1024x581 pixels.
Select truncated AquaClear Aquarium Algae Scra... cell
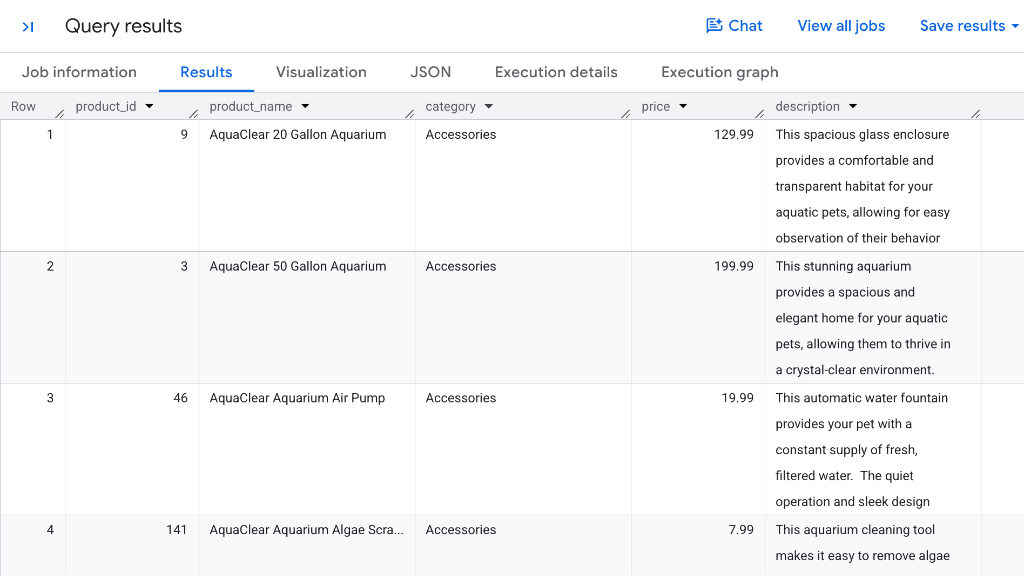(306, 530)
